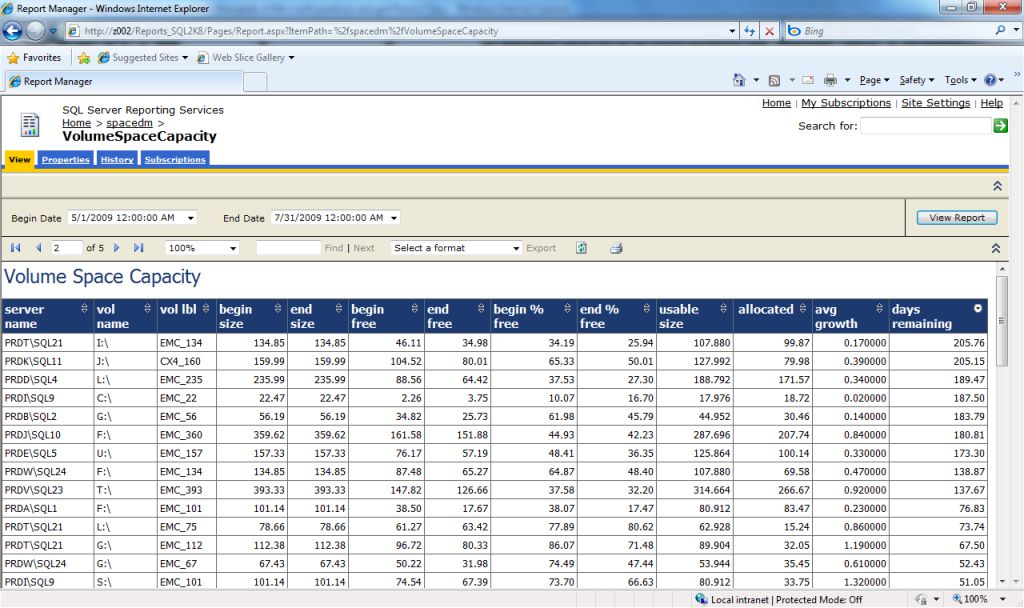Screen dimensions: 1024x608
Task: Click the next page arrow in report toolbar
Action: point(117,248)
